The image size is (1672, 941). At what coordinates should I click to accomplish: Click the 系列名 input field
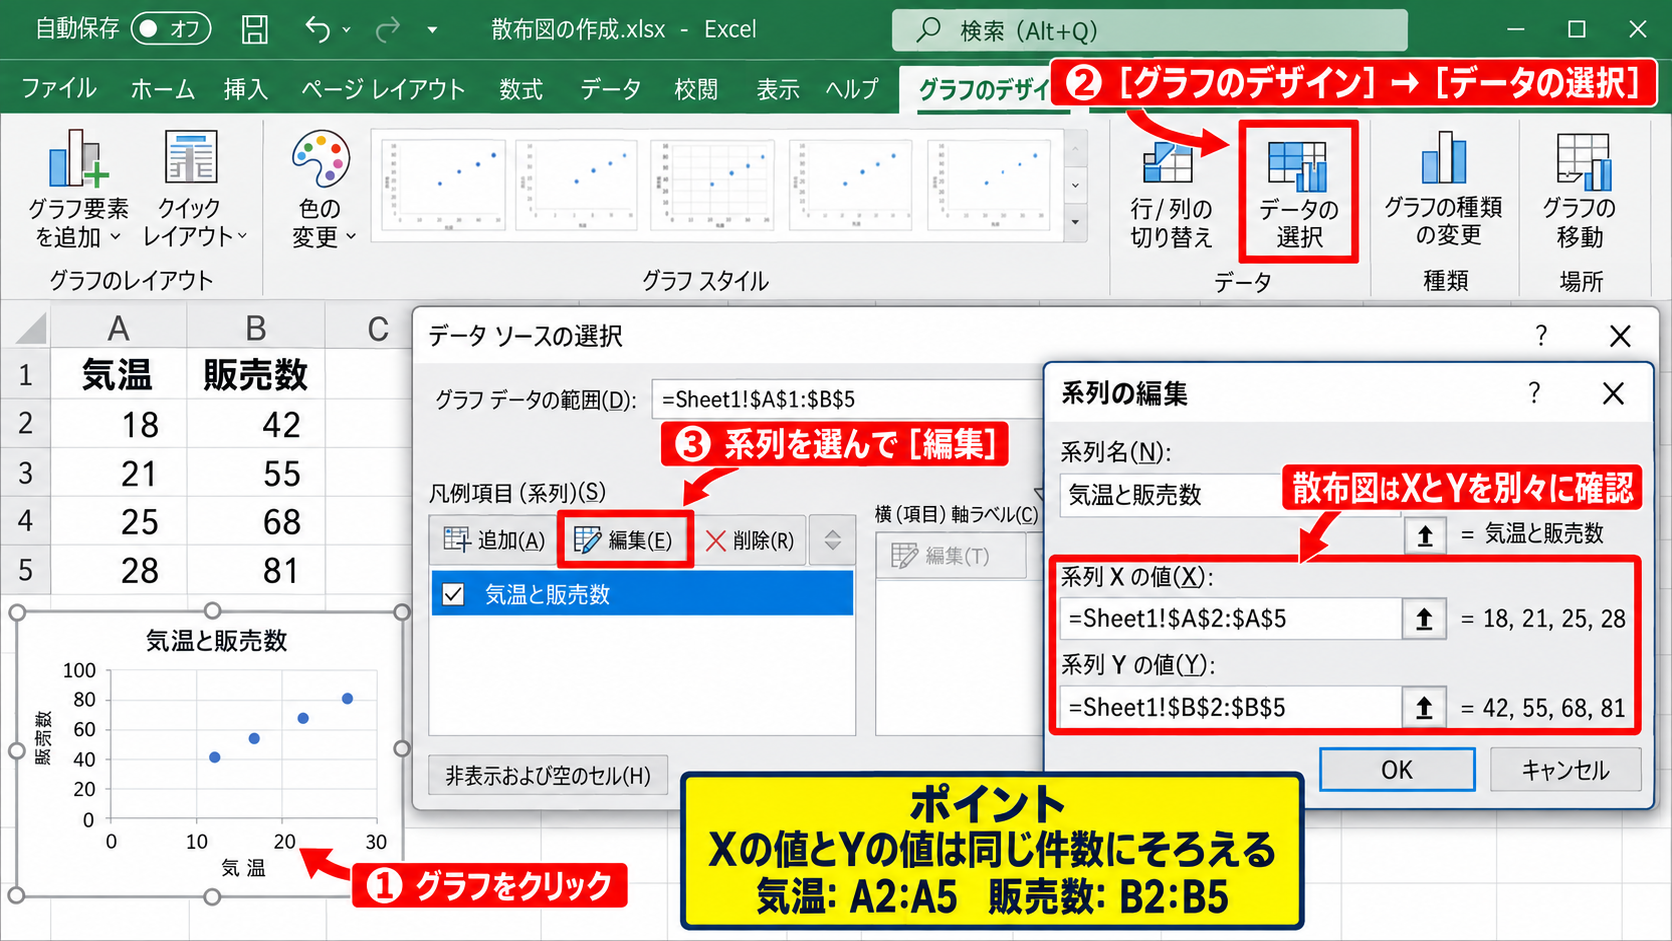point(1172,495)
